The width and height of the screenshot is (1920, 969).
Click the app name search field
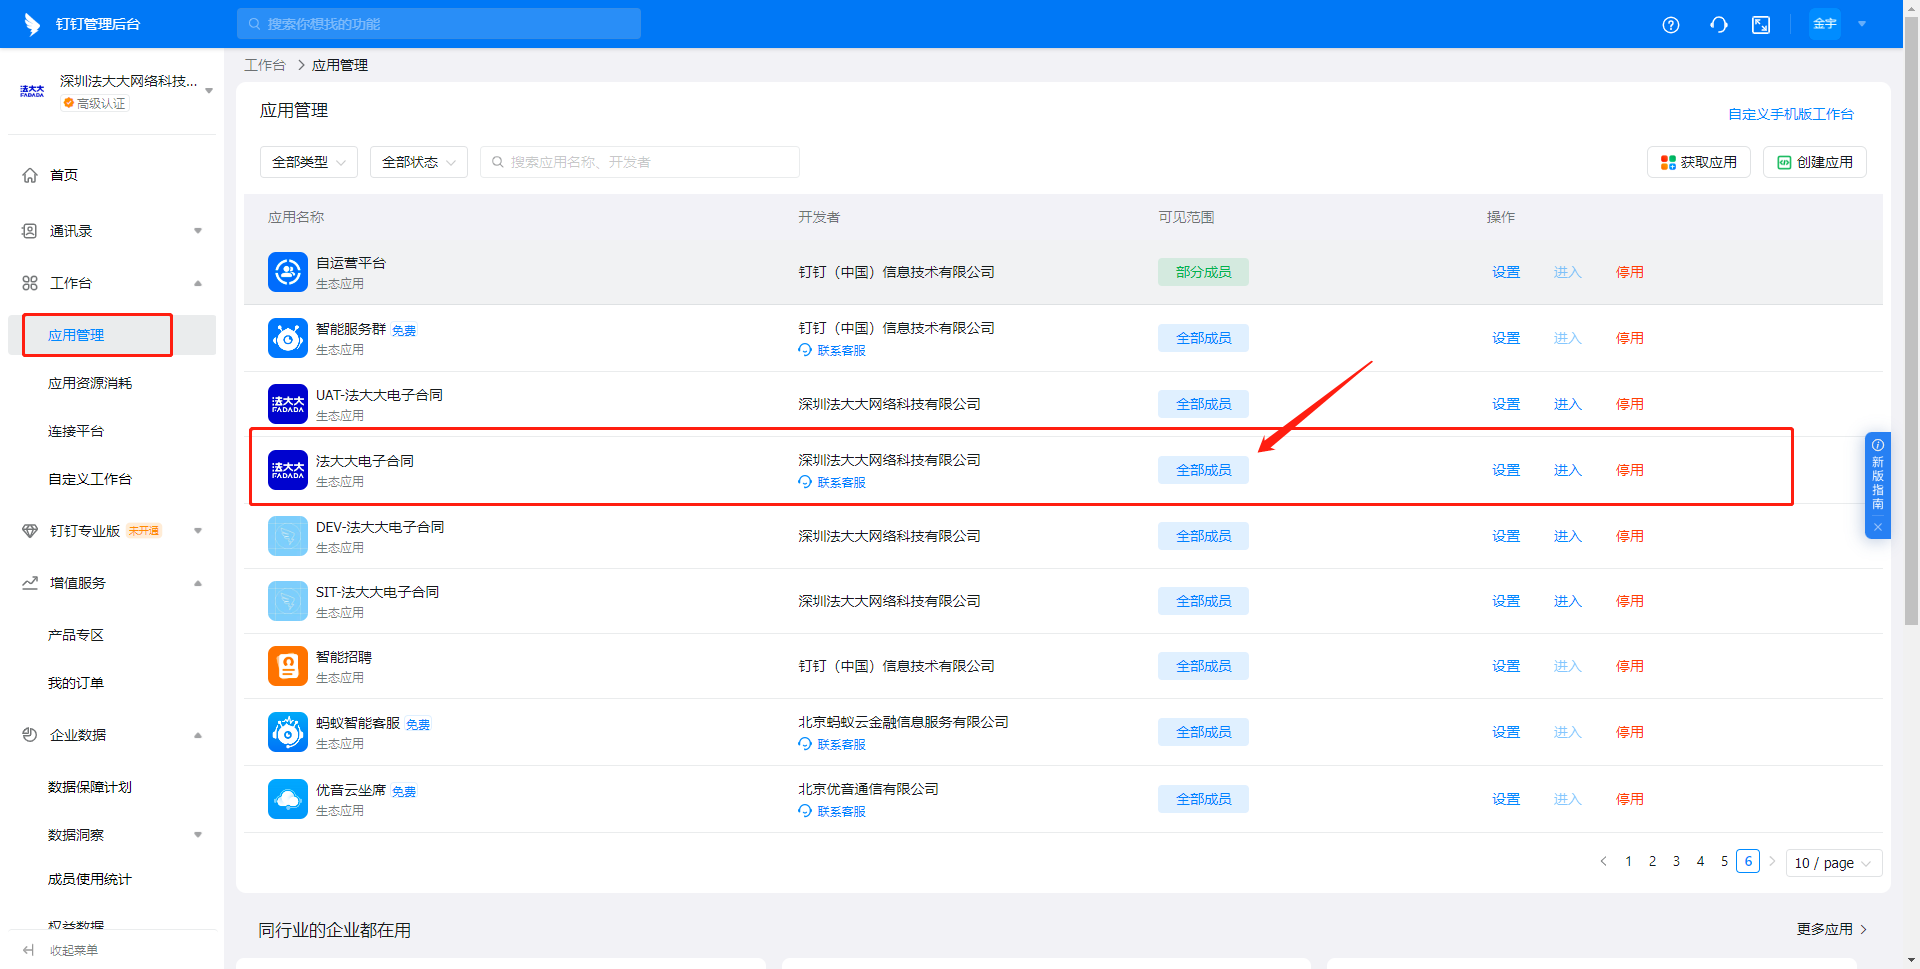(x=640, y=162)
